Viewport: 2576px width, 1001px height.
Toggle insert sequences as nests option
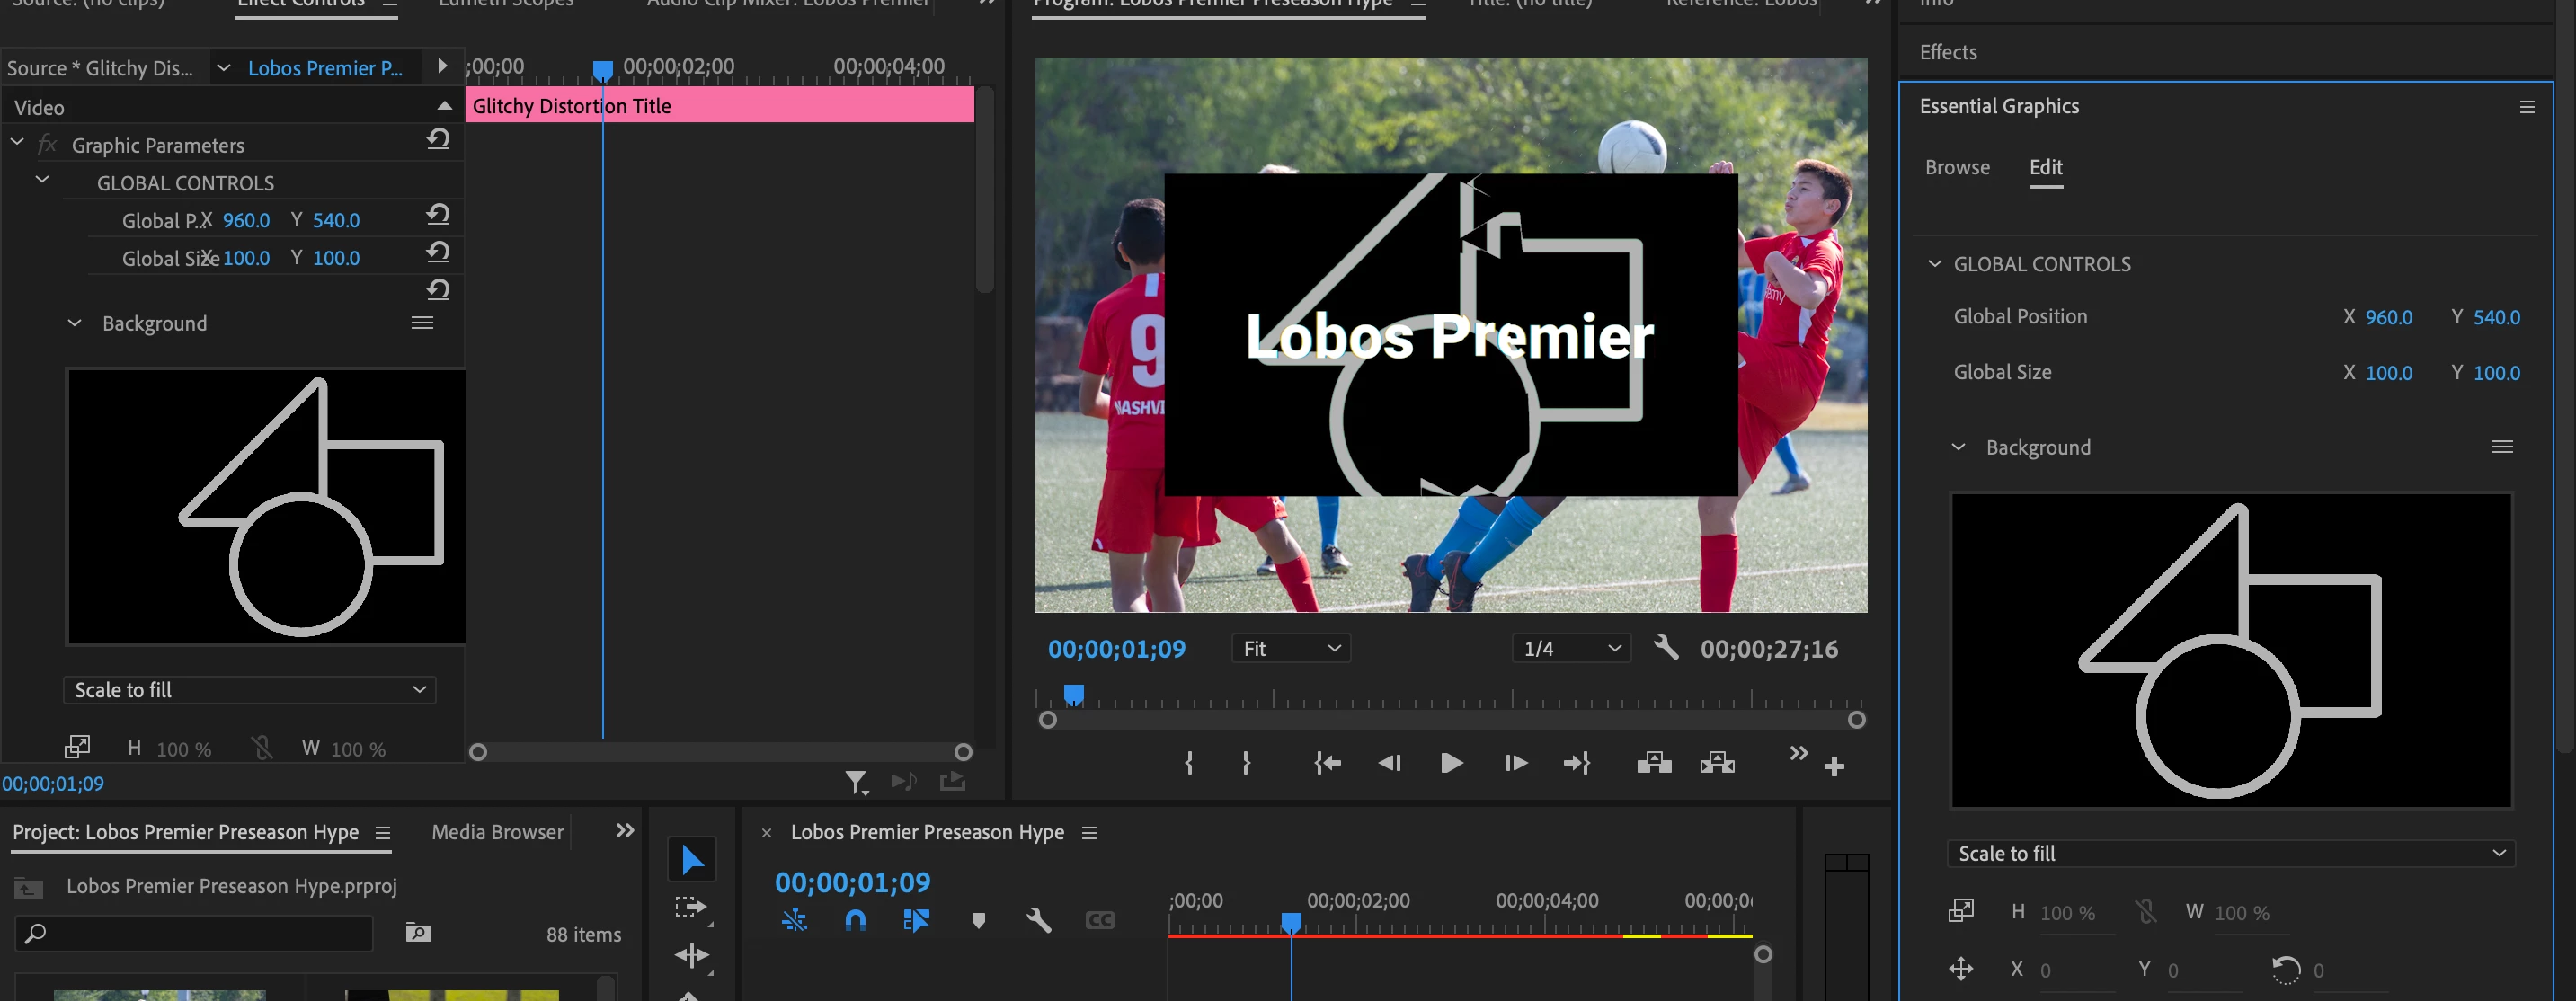pyautogui.click(x=794, y=920)
